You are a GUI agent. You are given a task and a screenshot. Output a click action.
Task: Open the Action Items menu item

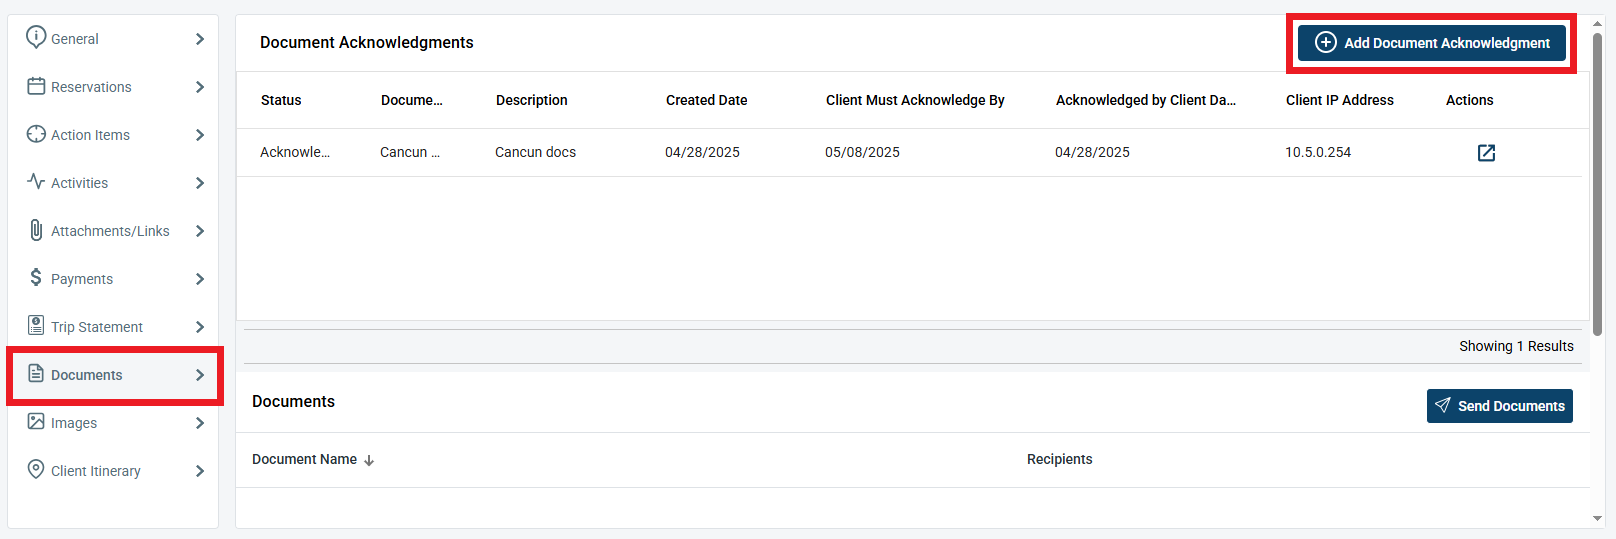114,135
